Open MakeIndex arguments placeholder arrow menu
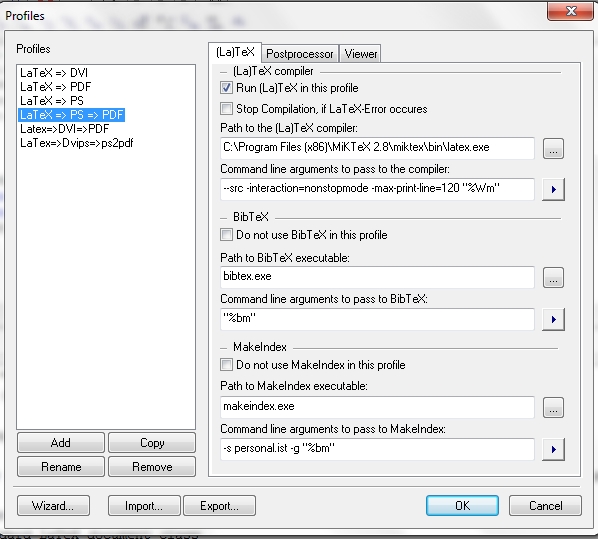Image resolution: width=598 pixels, height=539 pixels. pyautogui.click(x=553, y=449)
